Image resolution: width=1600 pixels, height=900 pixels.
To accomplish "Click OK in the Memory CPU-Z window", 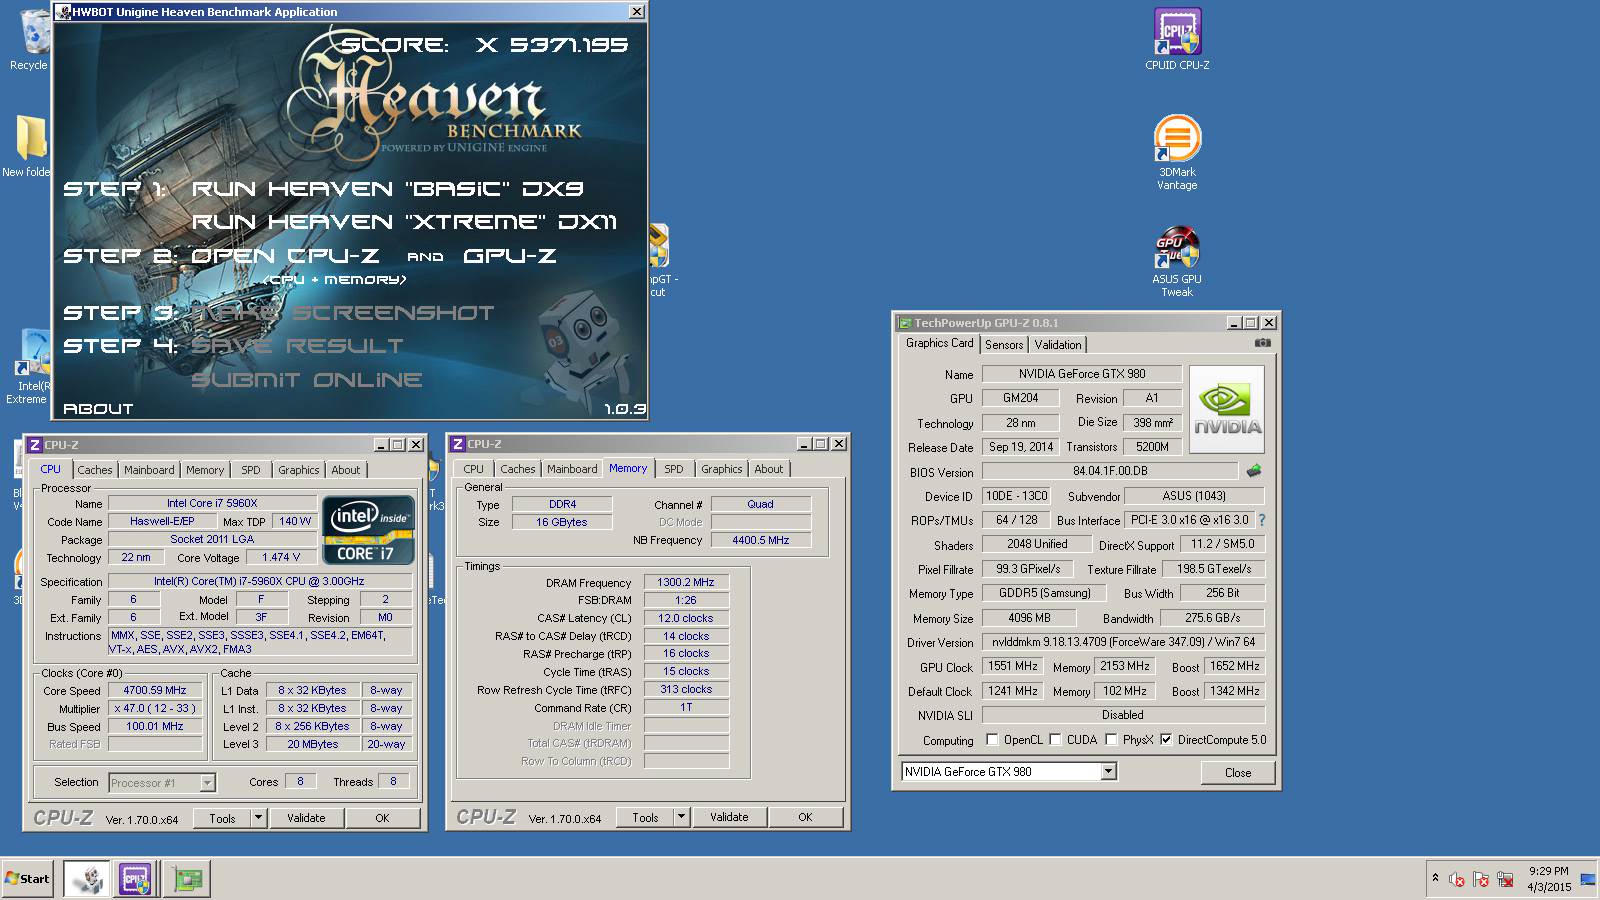I will point(805,817).
